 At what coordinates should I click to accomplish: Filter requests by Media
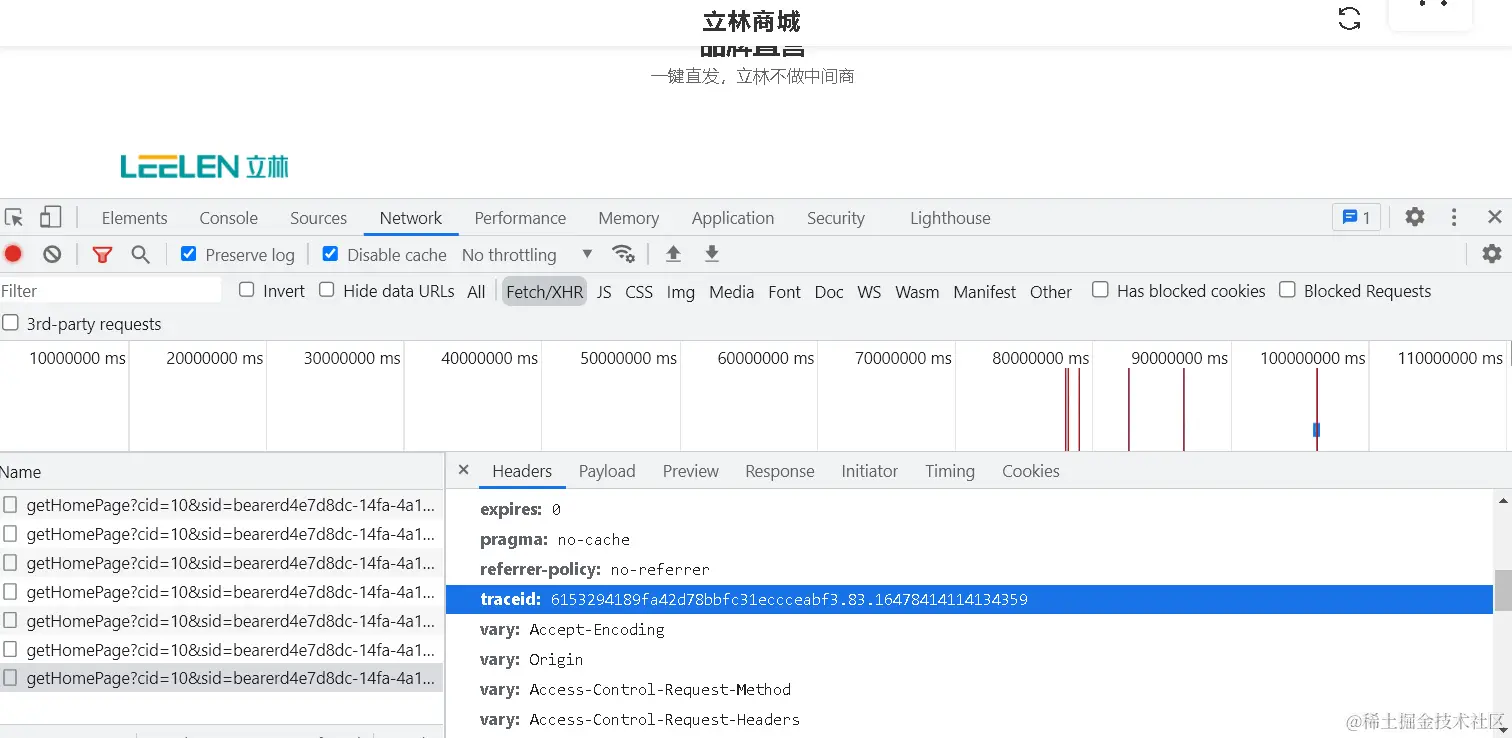coord(731,291)
